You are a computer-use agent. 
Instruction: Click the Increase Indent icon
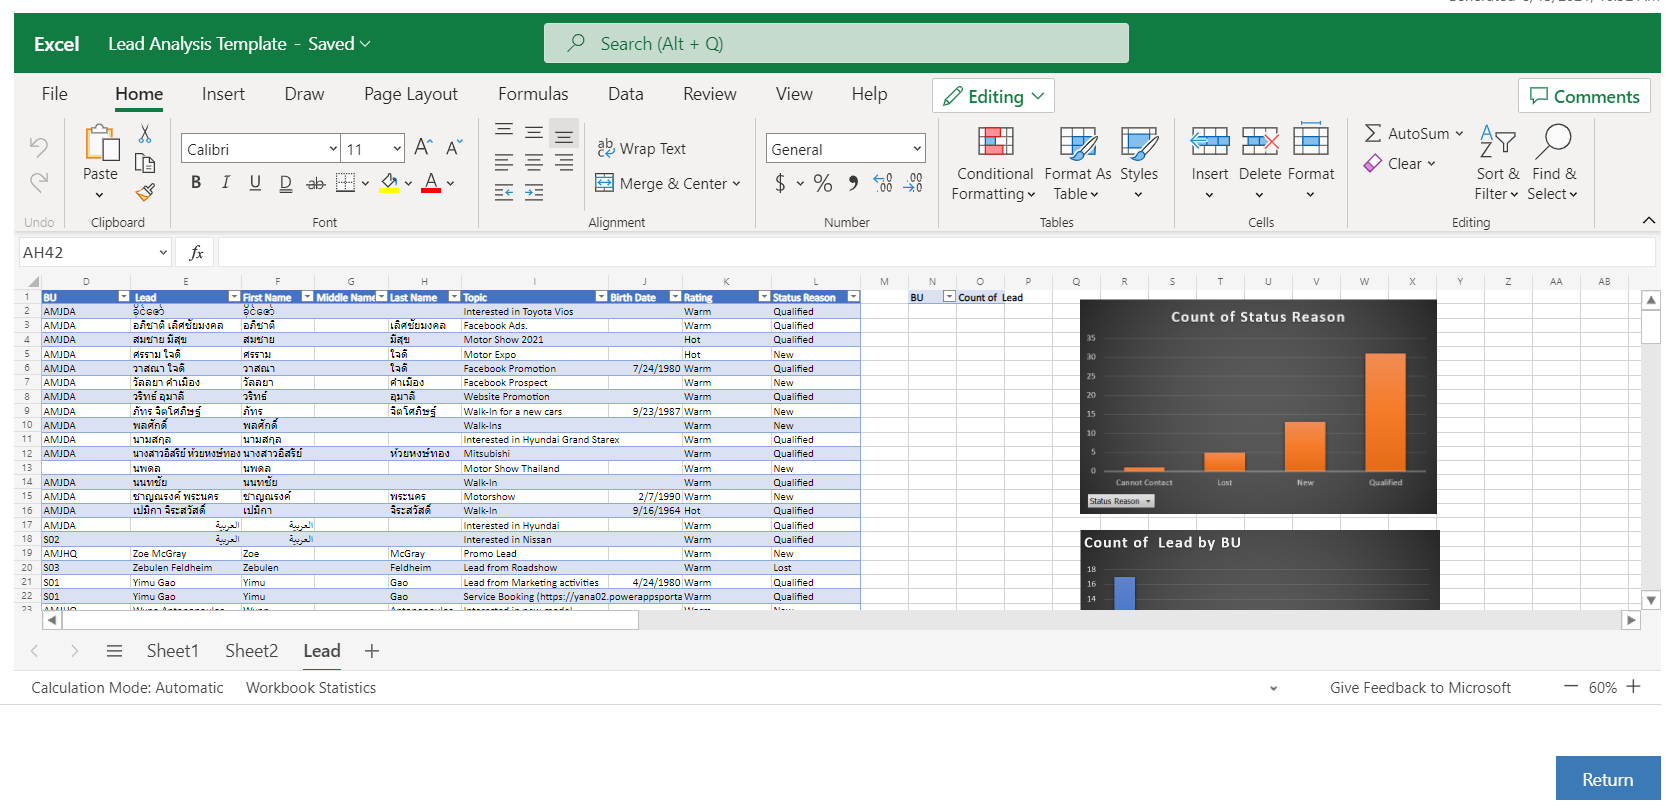click(x=534, y=193)
